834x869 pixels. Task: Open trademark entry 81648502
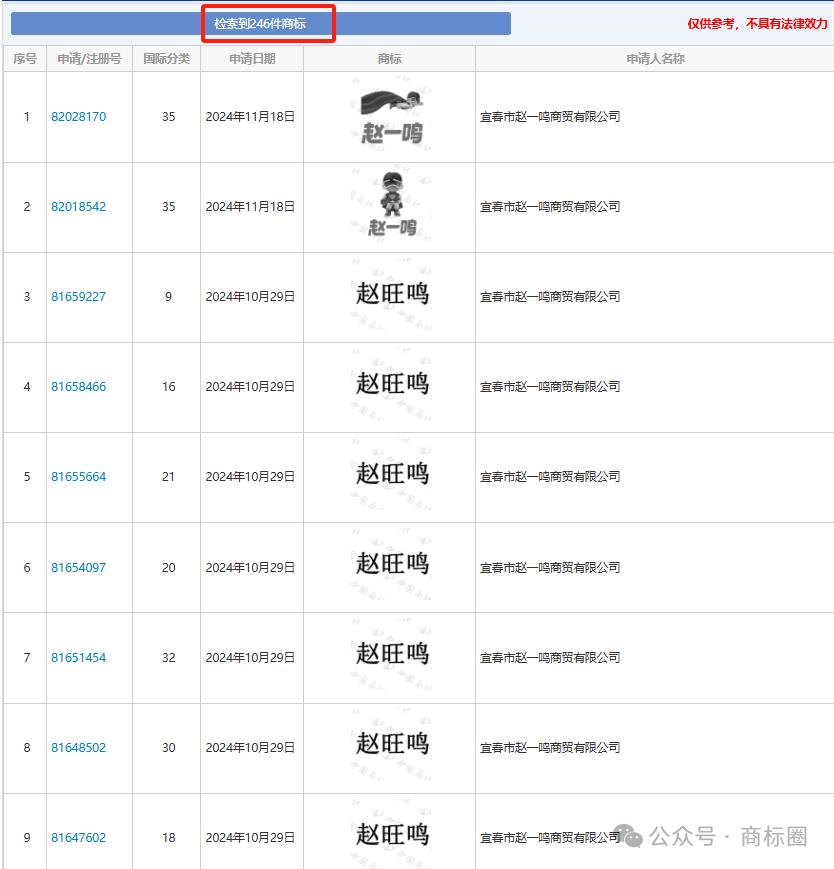tap(78, 748)
